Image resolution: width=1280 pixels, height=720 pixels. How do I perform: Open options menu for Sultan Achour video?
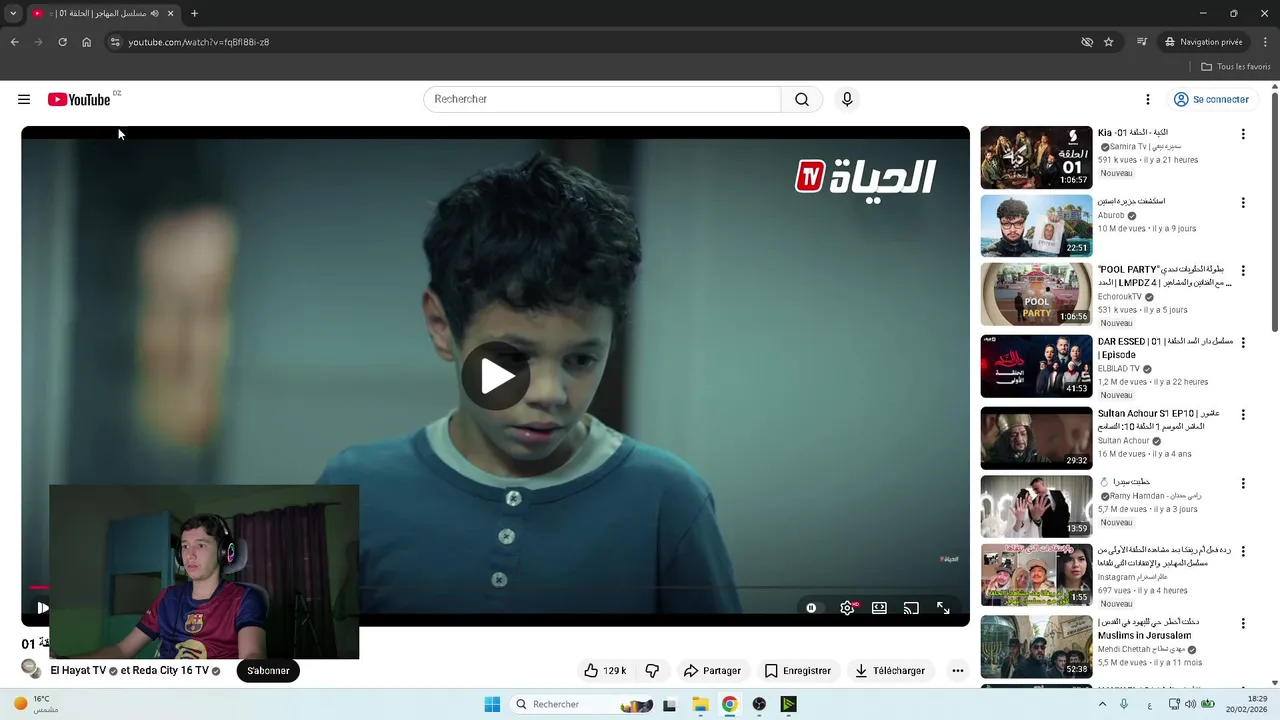[1243, 414]
